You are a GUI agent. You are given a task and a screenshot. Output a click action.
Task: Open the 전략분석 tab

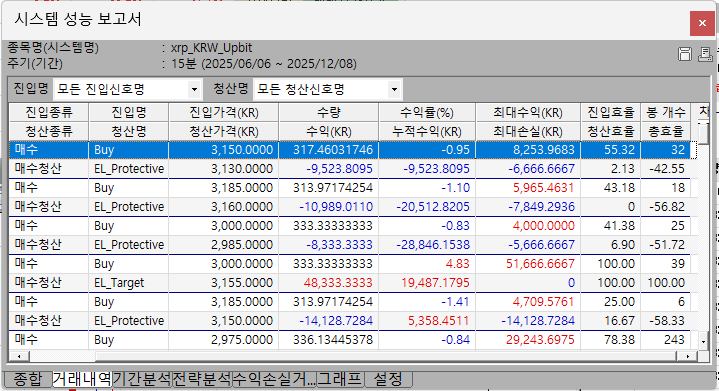coord(202,379)
